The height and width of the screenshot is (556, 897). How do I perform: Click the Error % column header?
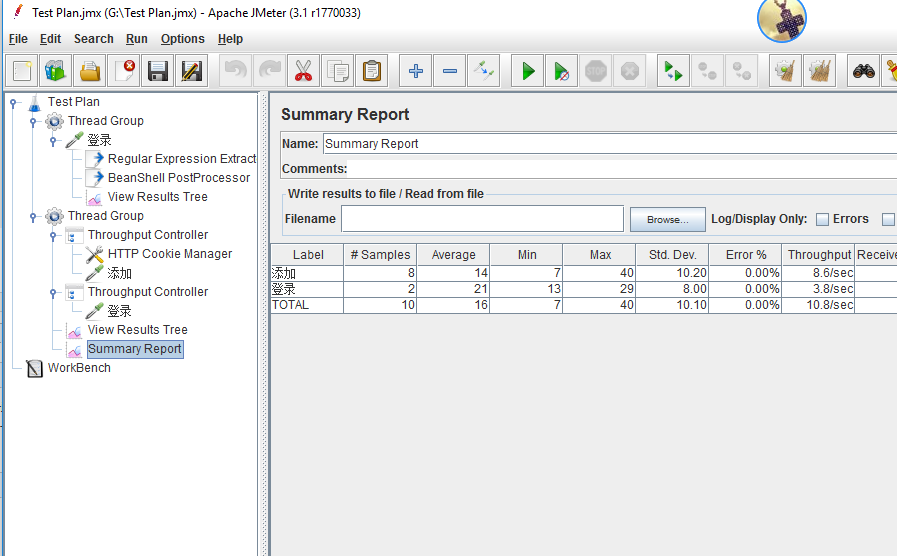pyautogui.click(x=745, y=255)
